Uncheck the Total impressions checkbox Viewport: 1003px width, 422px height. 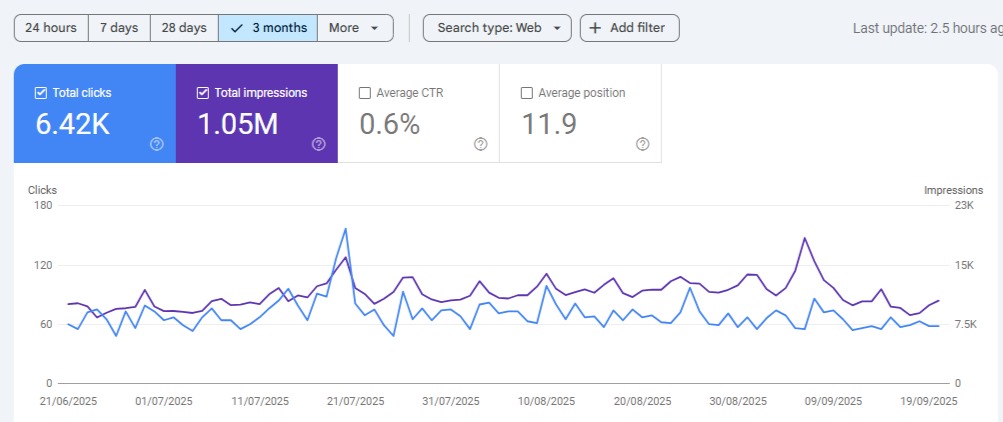203,93
